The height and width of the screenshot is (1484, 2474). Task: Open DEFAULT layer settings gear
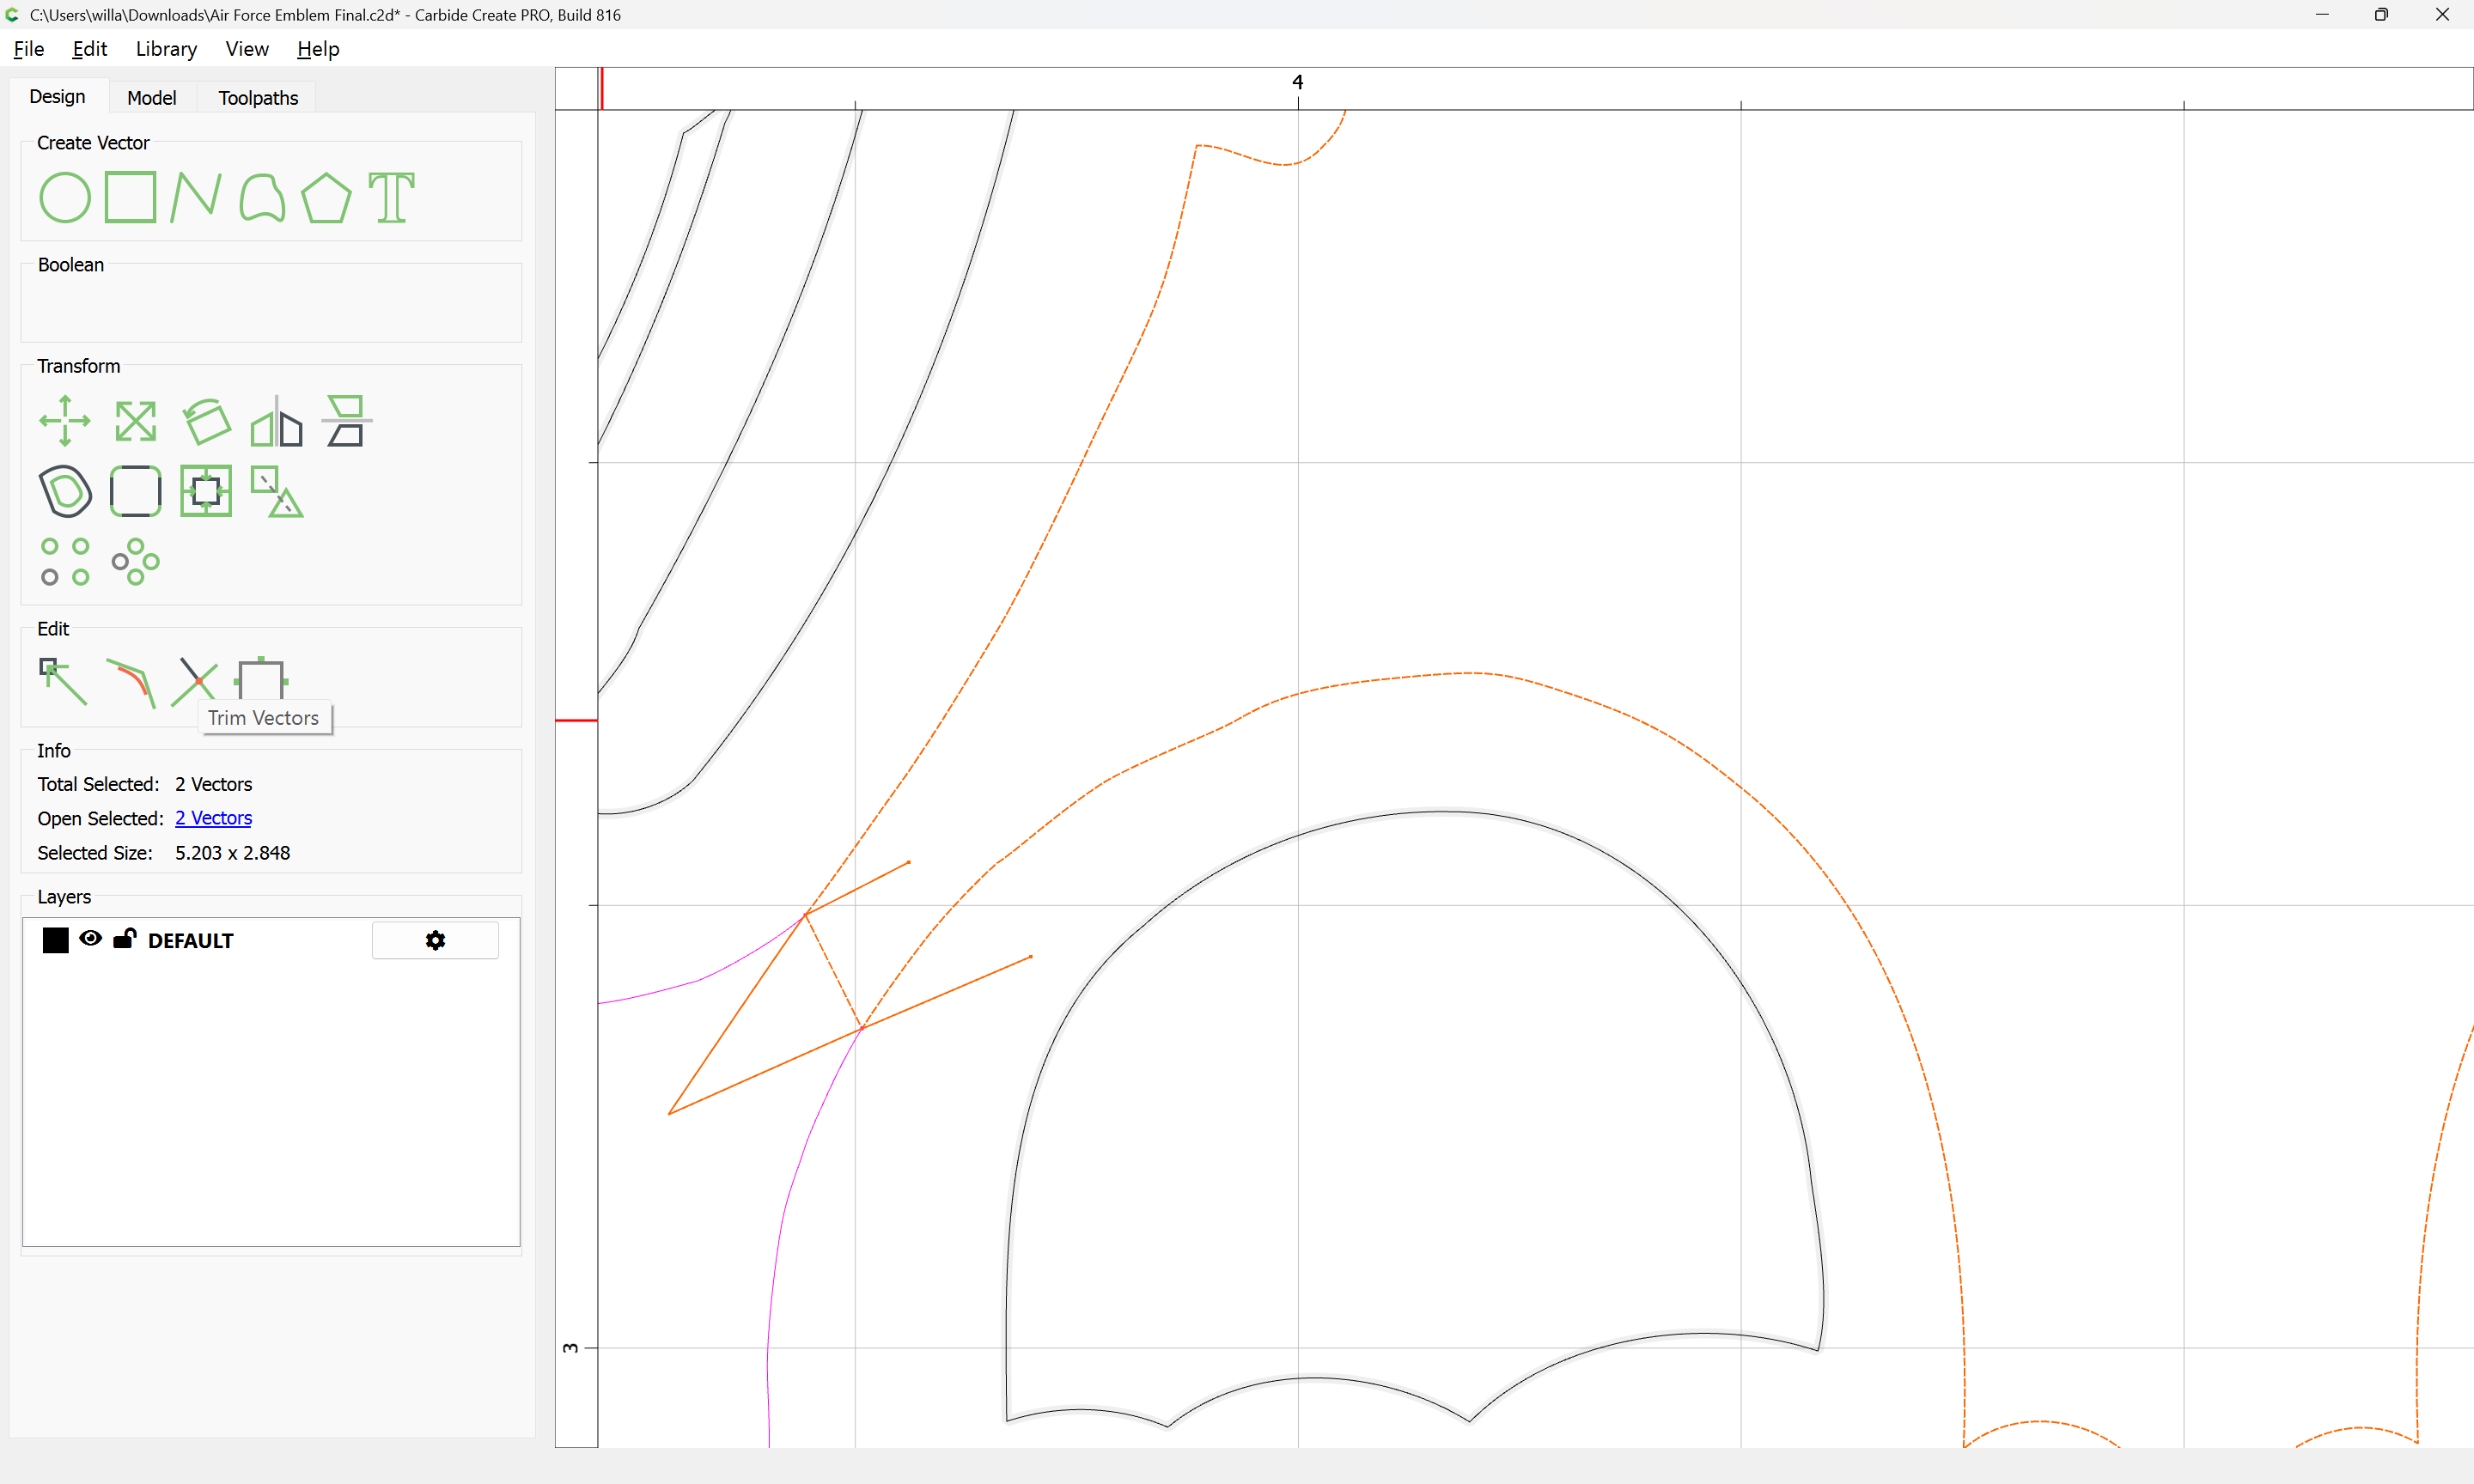tap(435, 940)
